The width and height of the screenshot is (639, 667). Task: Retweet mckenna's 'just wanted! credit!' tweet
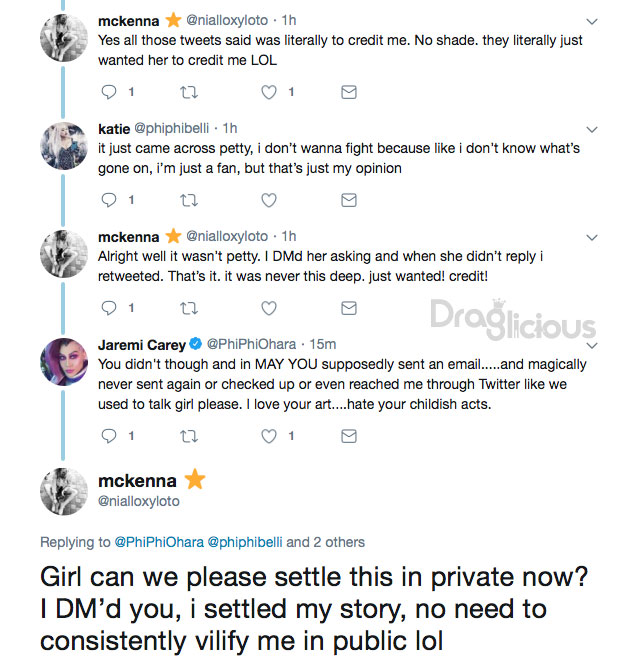coord(188,308)
